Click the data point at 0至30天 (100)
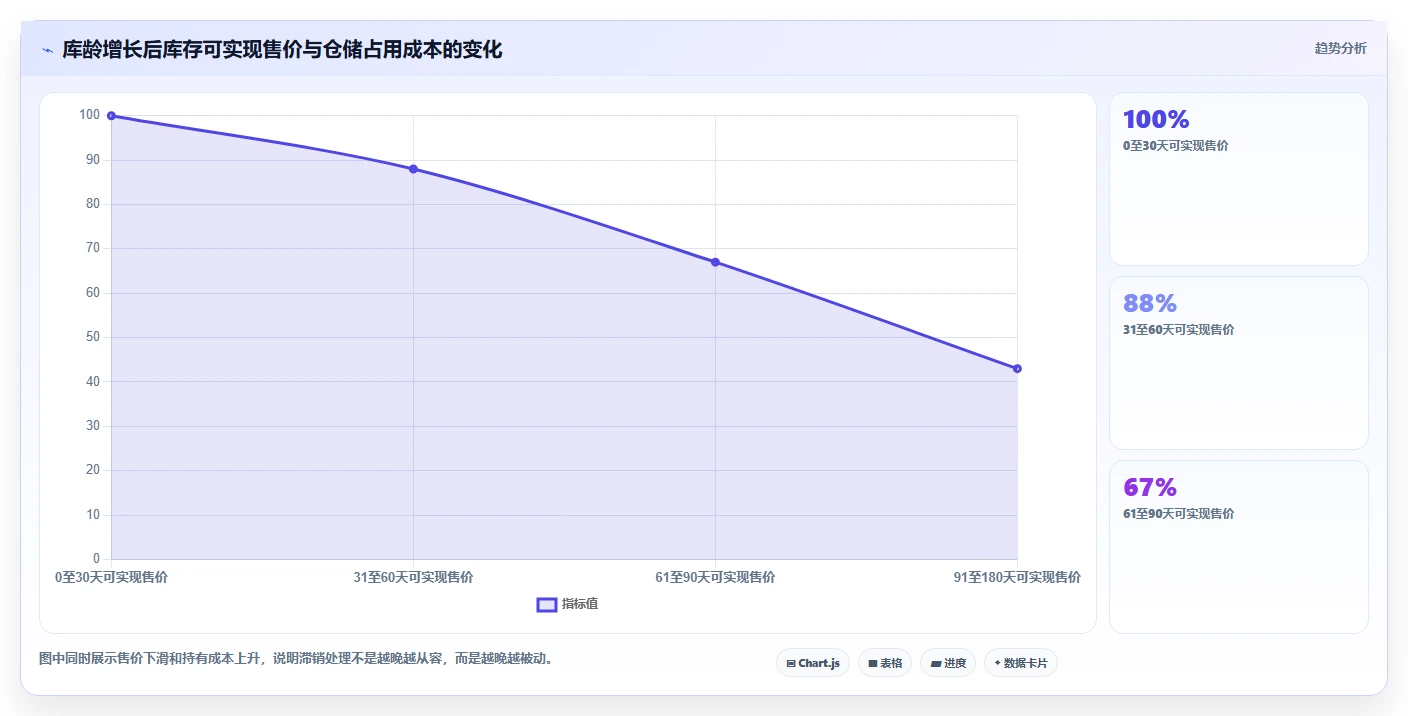This screenshot has width=1408, height=716. 111,116
